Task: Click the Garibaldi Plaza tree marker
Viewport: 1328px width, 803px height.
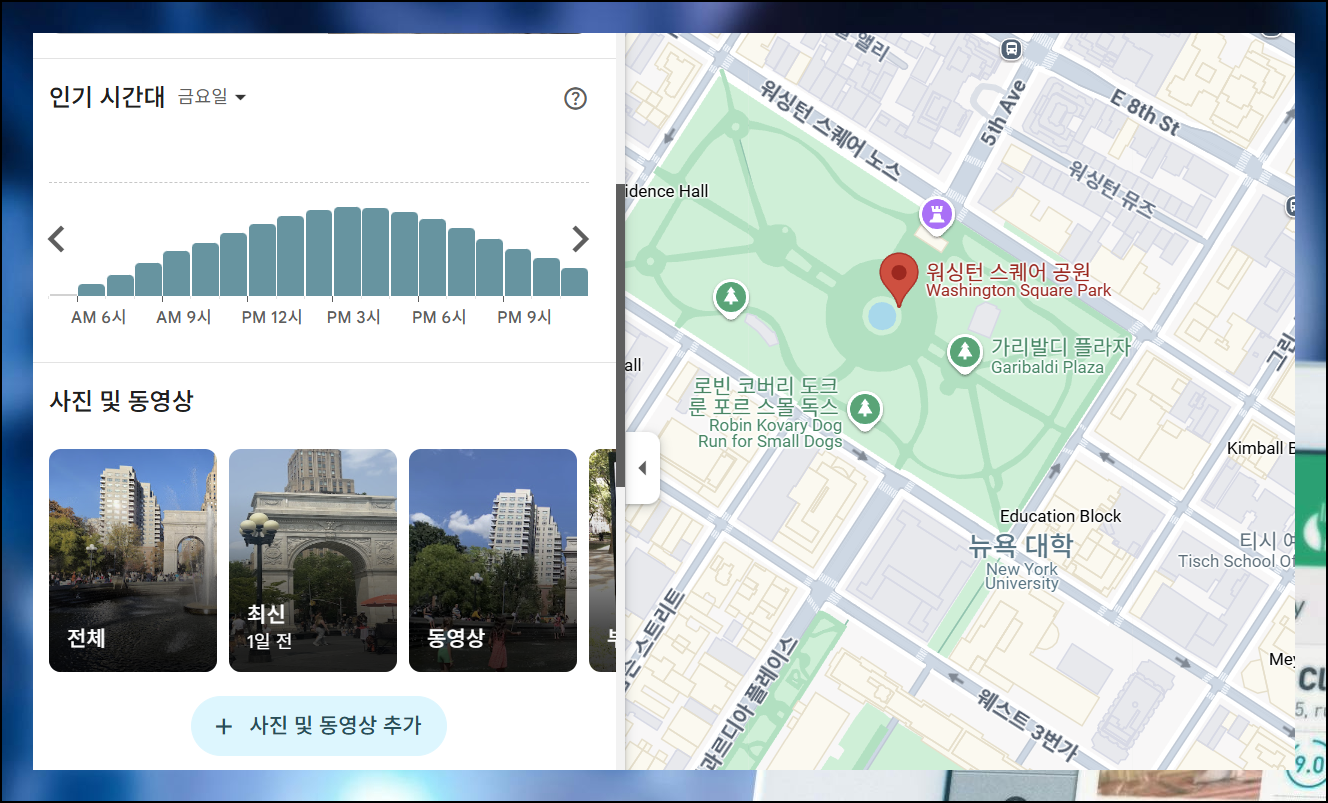Action: (965, 353)
